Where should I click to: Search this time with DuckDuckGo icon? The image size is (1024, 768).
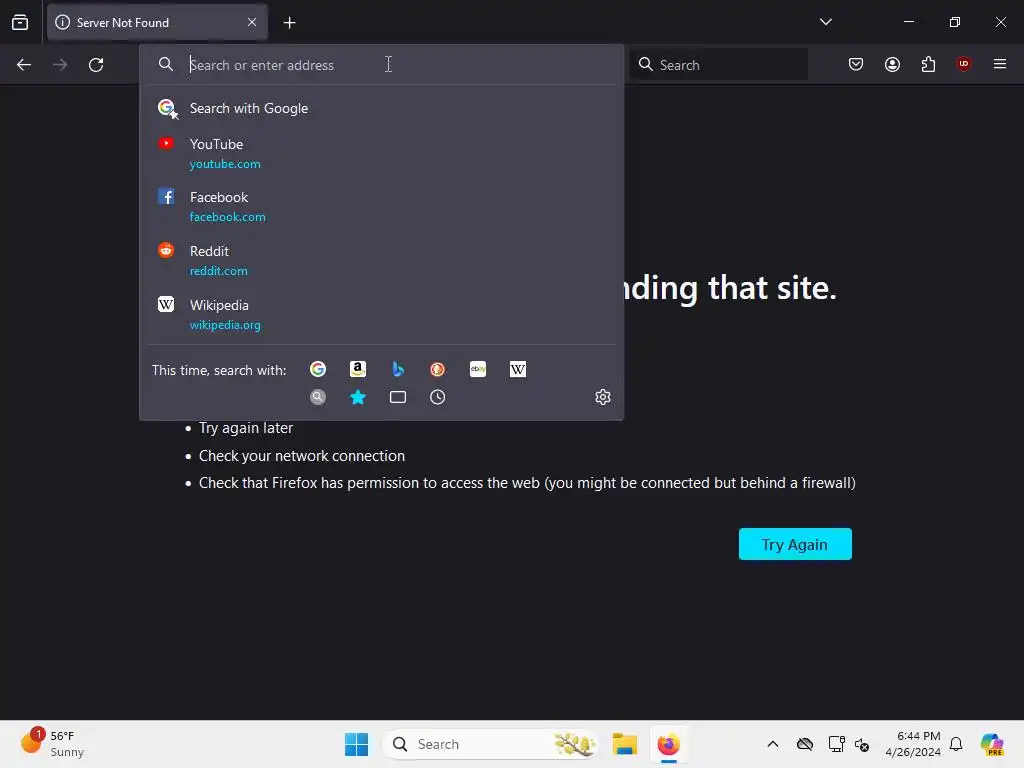pyautogui.click(x=438, y=370)
